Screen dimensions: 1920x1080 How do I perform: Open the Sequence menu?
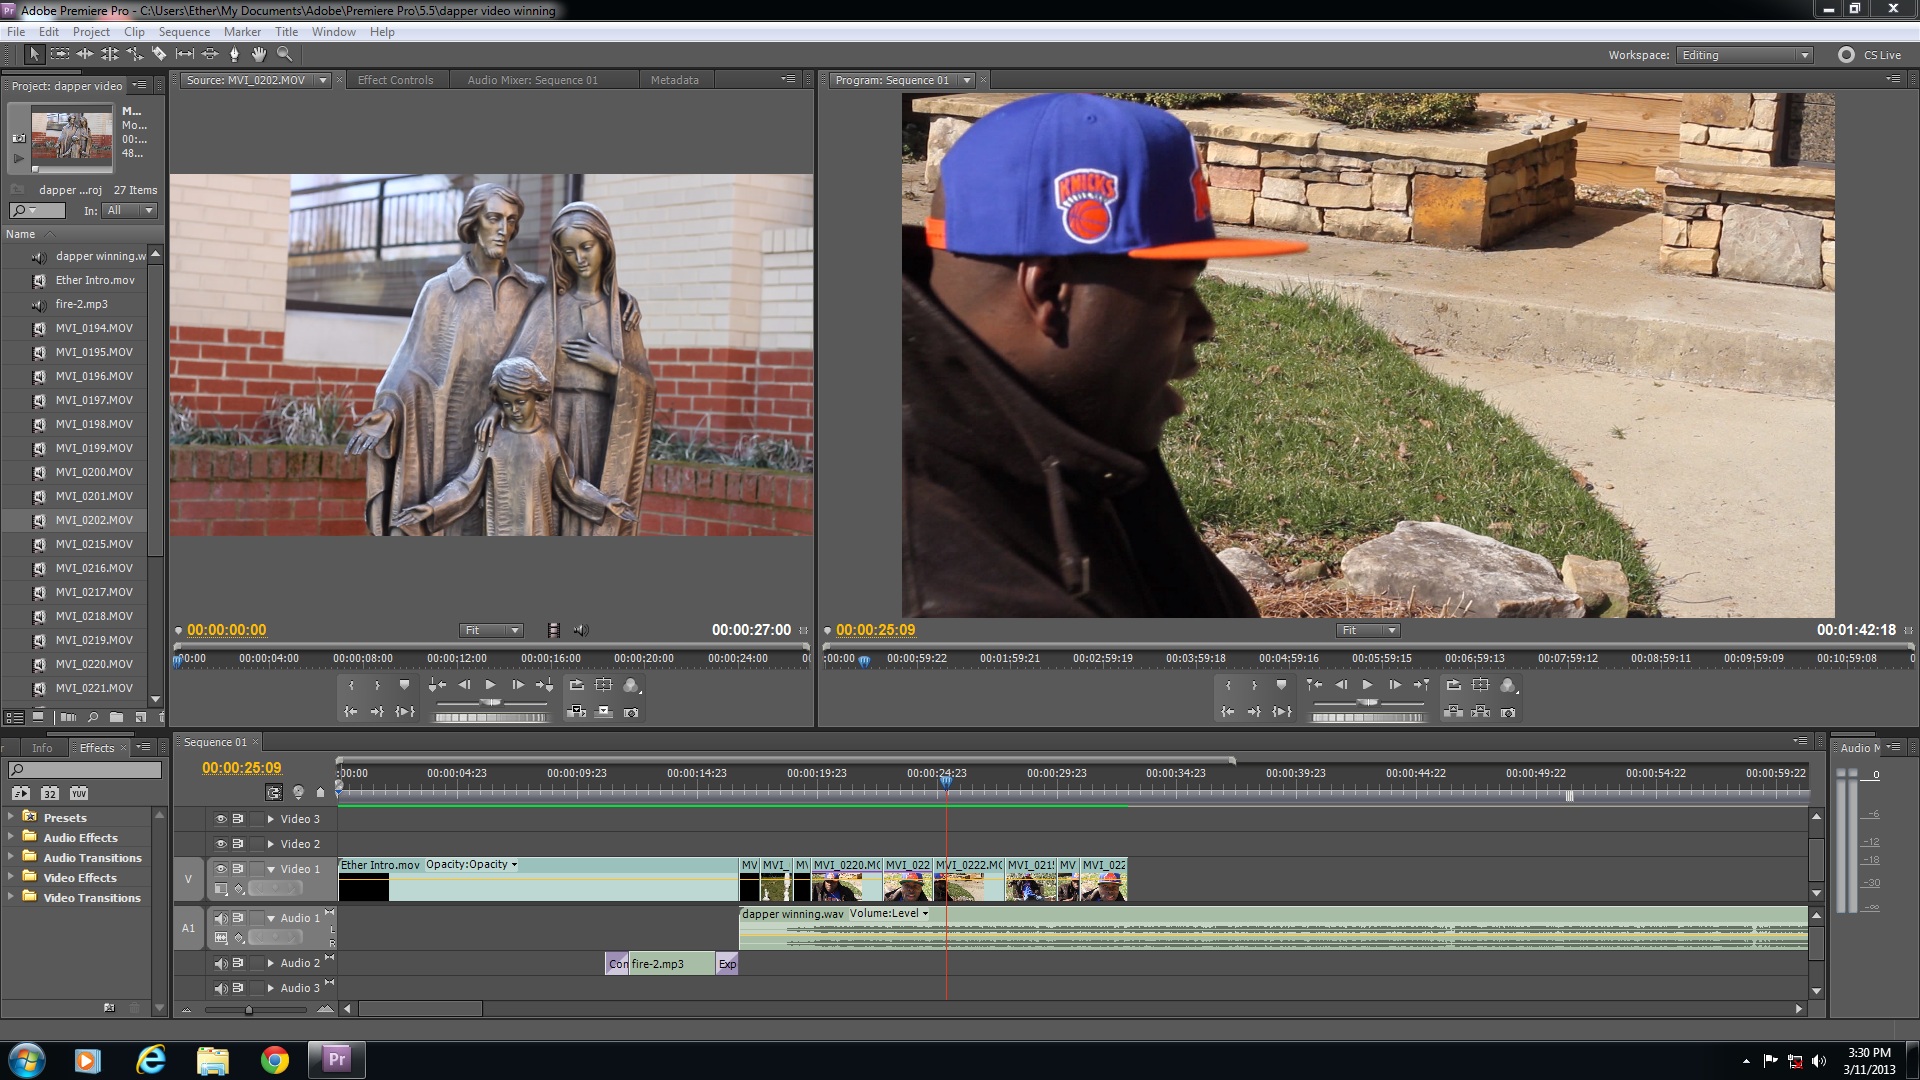coord(184,32)
